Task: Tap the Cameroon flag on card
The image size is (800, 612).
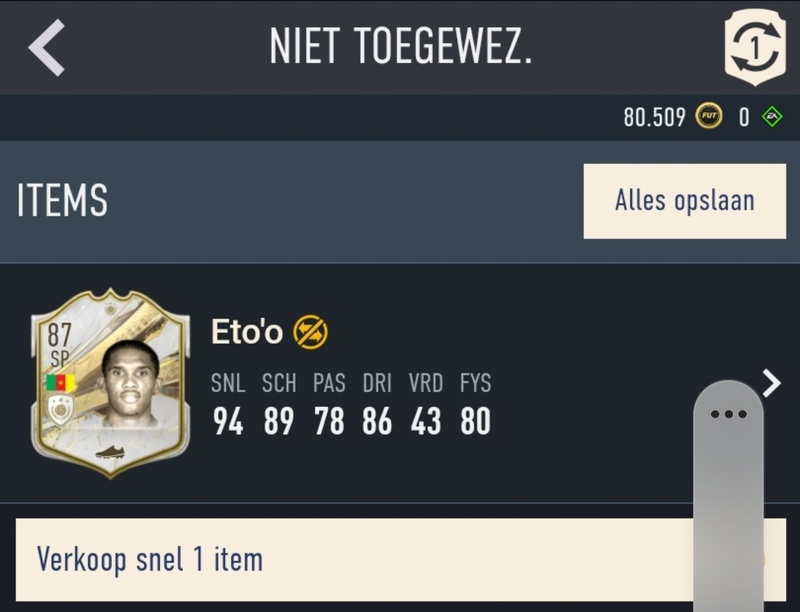Action: (61, 382)
